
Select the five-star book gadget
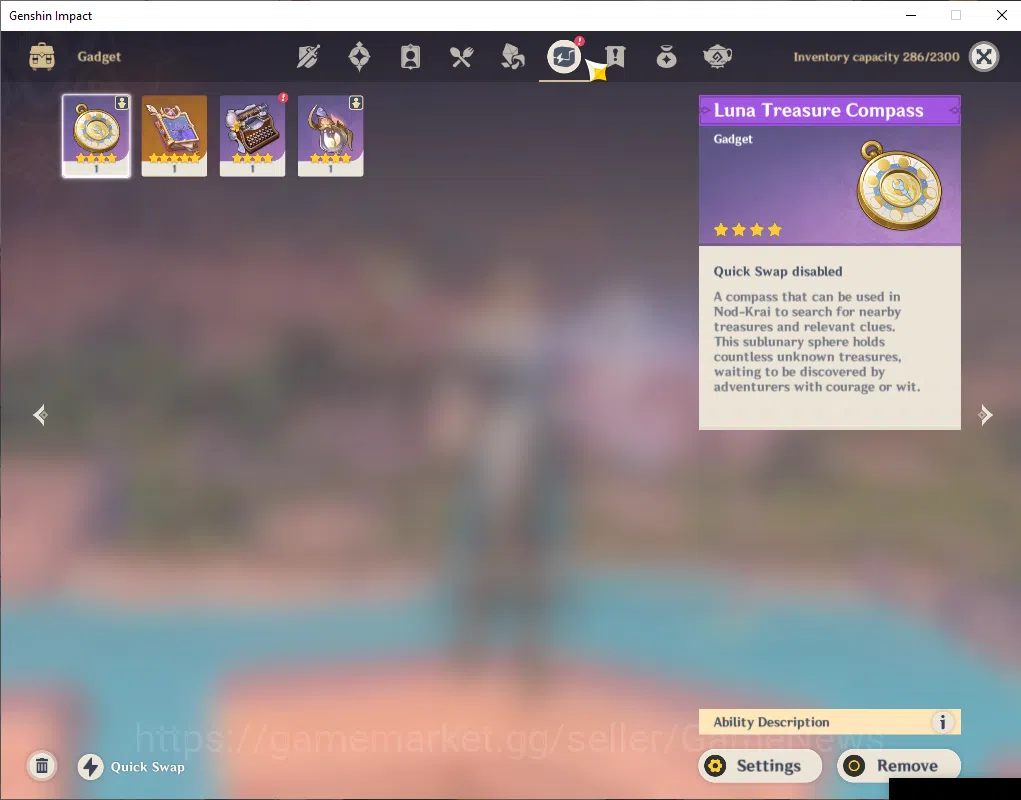click(175, 136)
